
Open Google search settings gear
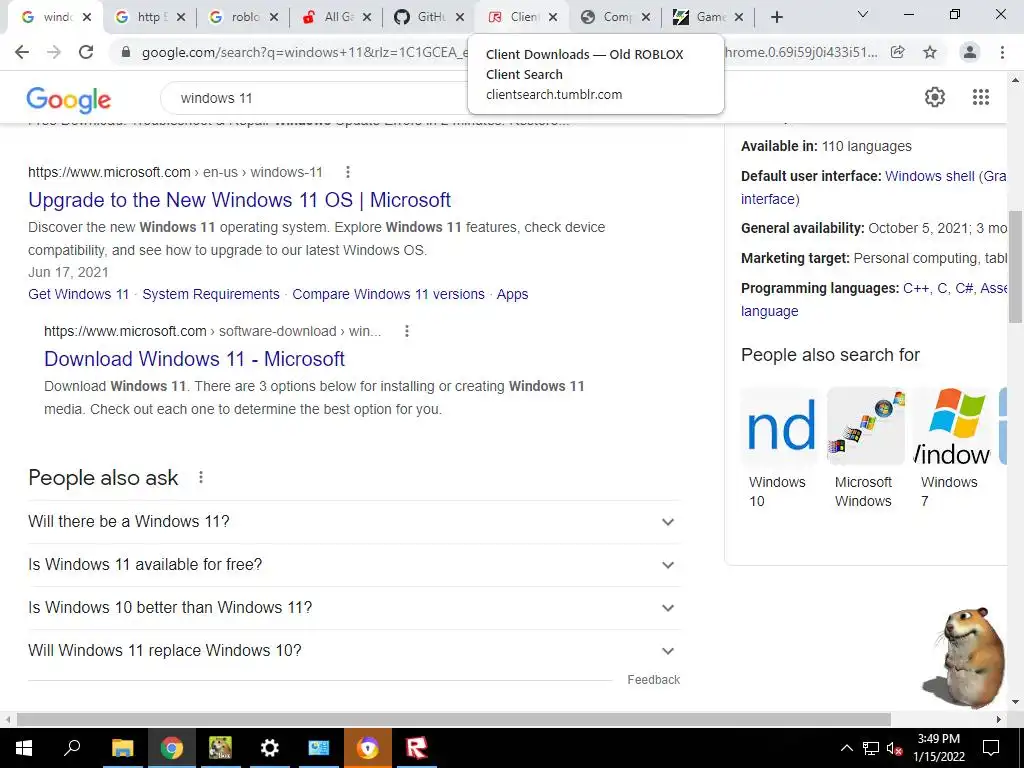point(935,97)
